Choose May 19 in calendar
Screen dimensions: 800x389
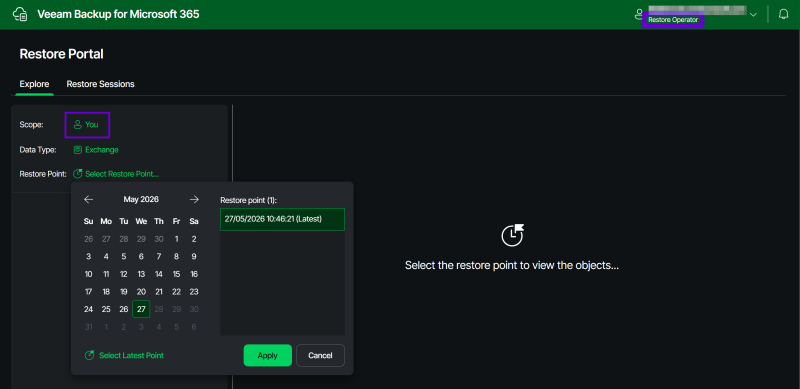pyautogui.click(x=123, y=292)
